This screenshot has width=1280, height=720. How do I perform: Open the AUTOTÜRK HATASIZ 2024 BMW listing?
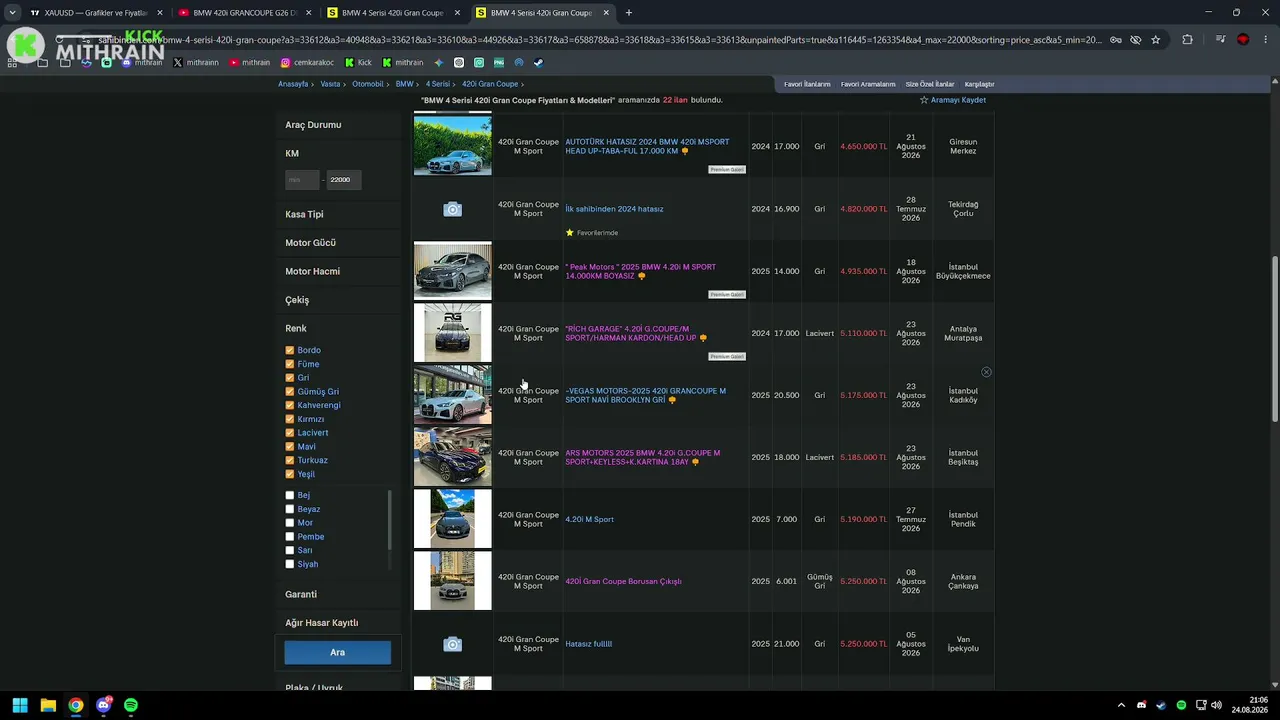[647, 146]
